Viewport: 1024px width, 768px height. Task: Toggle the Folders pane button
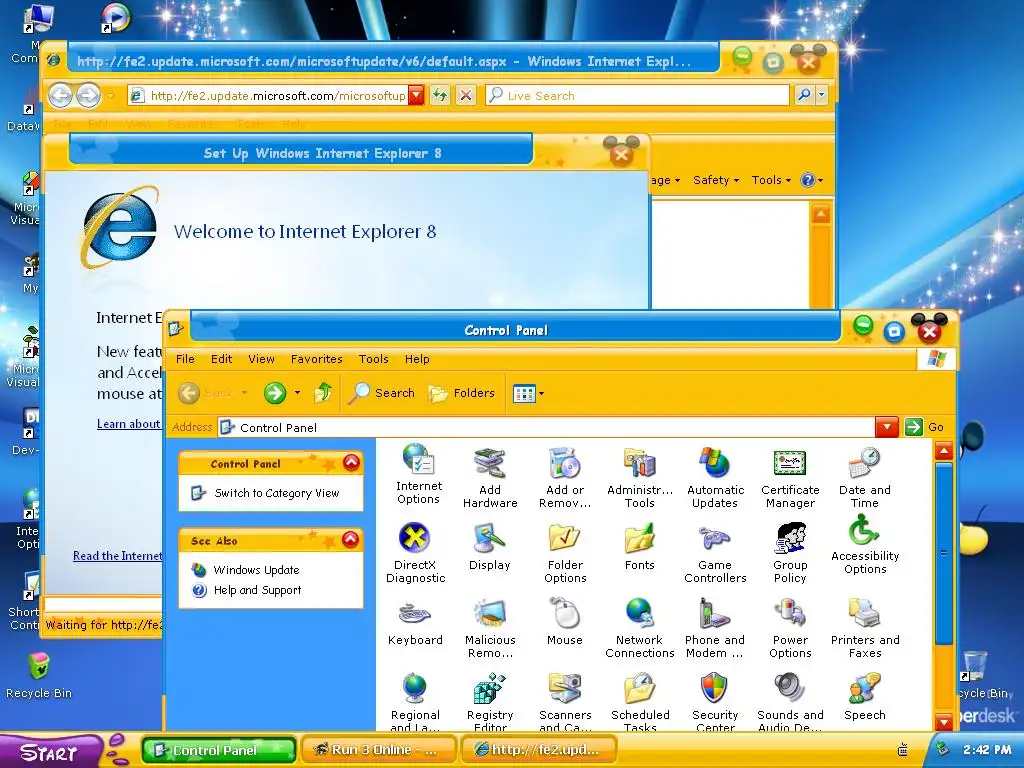pos(461,392)
